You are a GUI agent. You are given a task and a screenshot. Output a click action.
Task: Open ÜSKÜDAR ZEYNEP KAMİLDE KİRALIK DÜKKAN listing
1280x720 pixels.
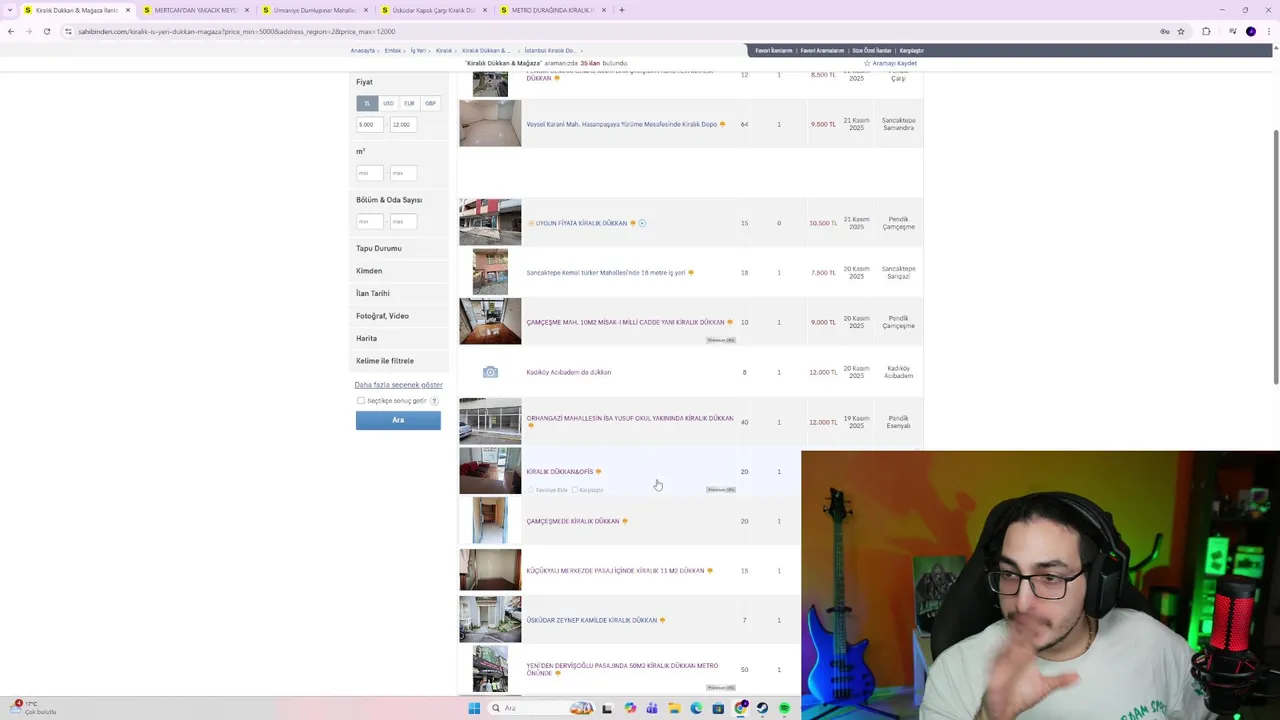(x=591, y=620)
